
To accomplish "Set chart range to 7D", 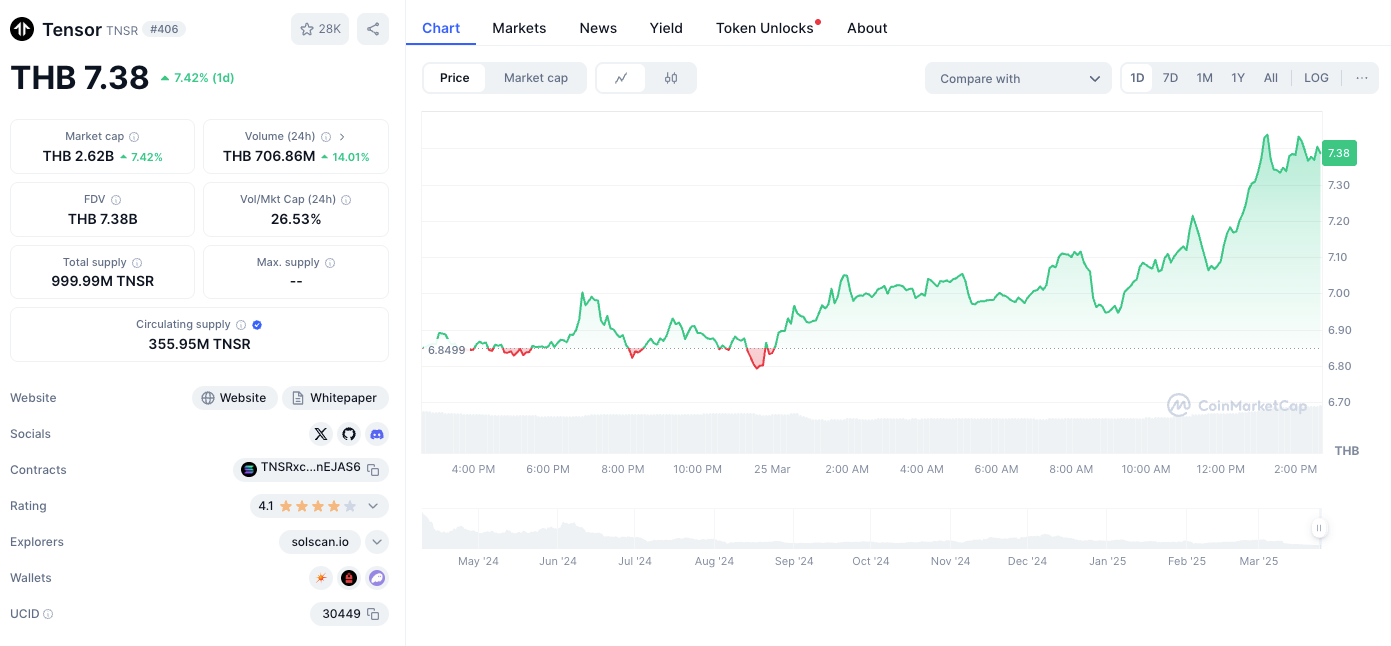I will click(x=1170, y=78).
